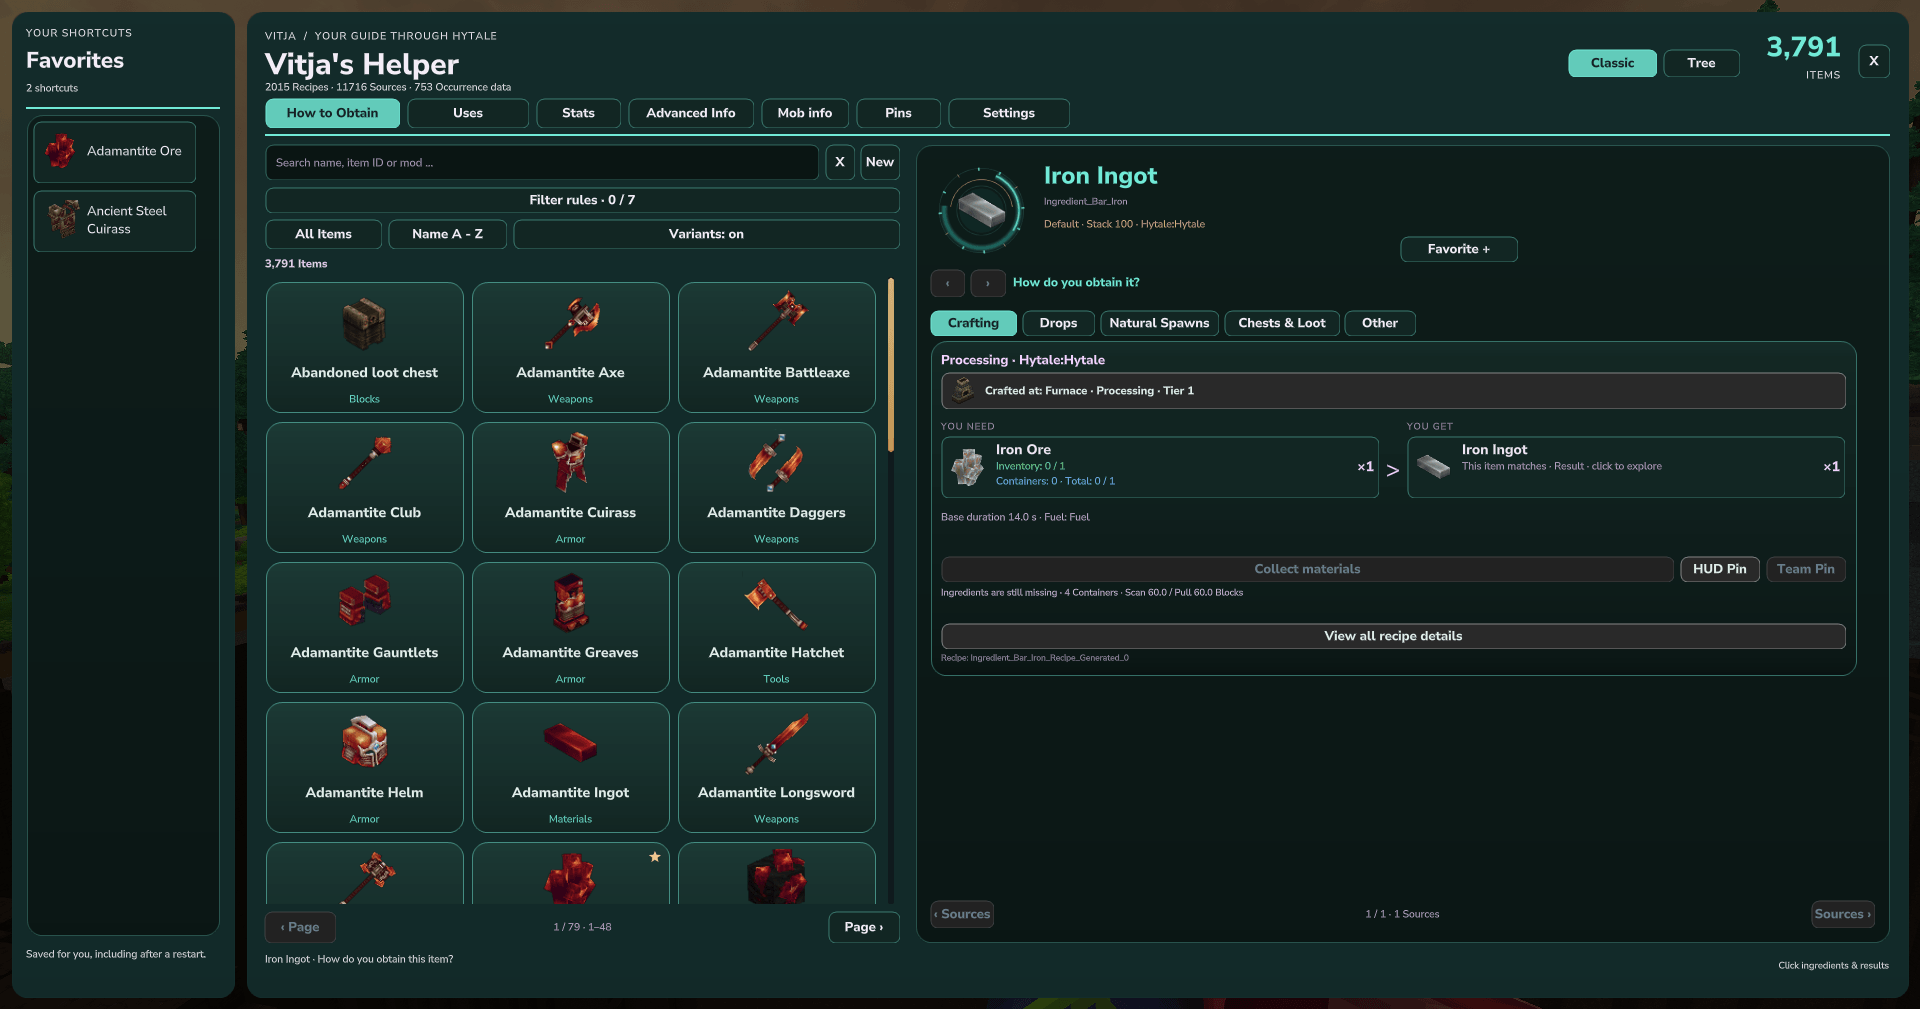Select the Adamantite Cuirass item
Screen dimensions: 1920x1009
coord(570,487)
